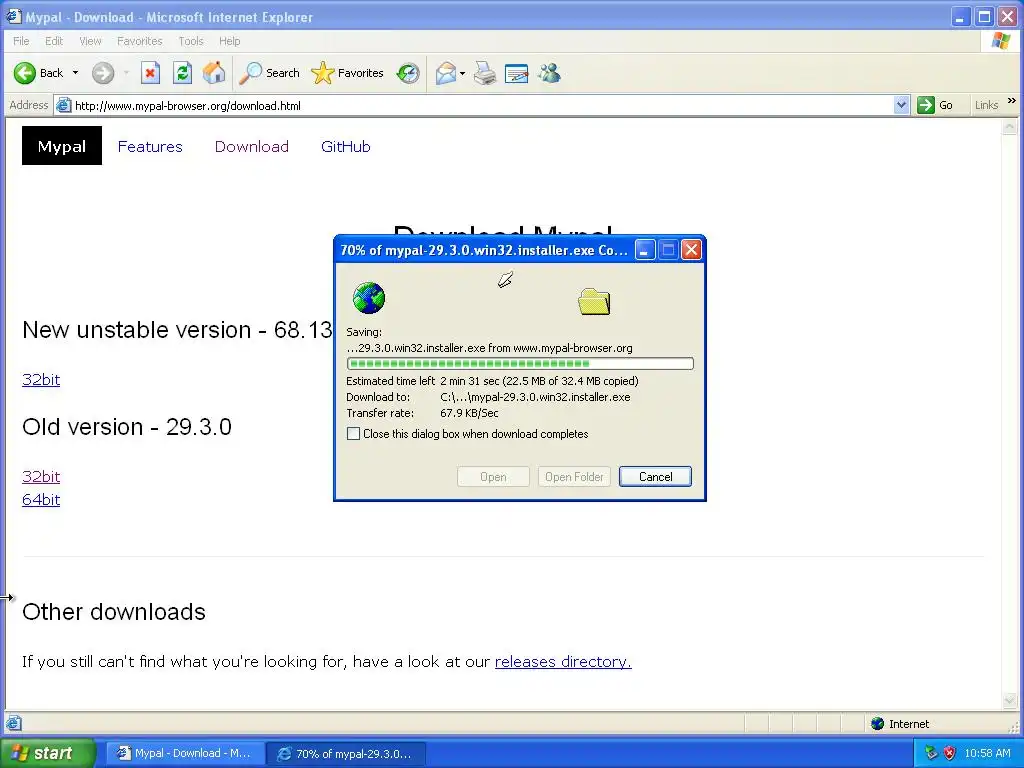The width and height of the screenshot is (1024, 768).
Task: Cancel the file download
Action: tap(655, 477)
